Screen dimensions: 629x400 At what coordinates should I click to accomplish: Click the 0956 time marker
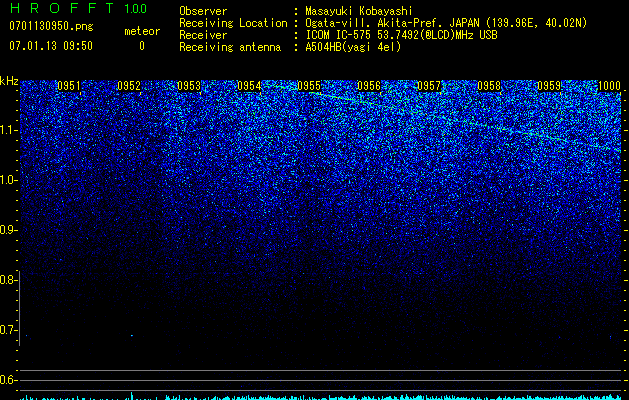[369, 86]
